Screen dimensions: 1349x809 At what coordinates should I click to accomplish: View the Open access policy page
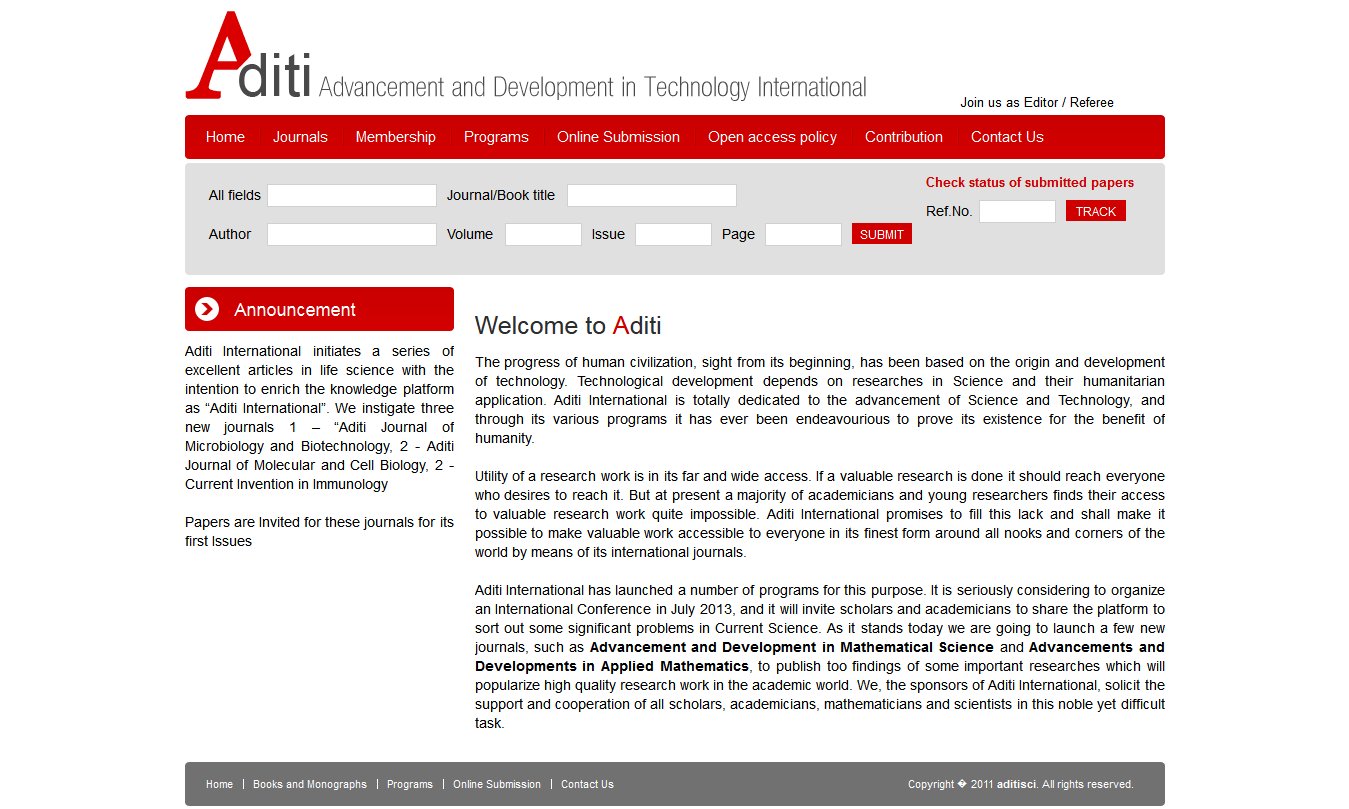coord(772,137)
